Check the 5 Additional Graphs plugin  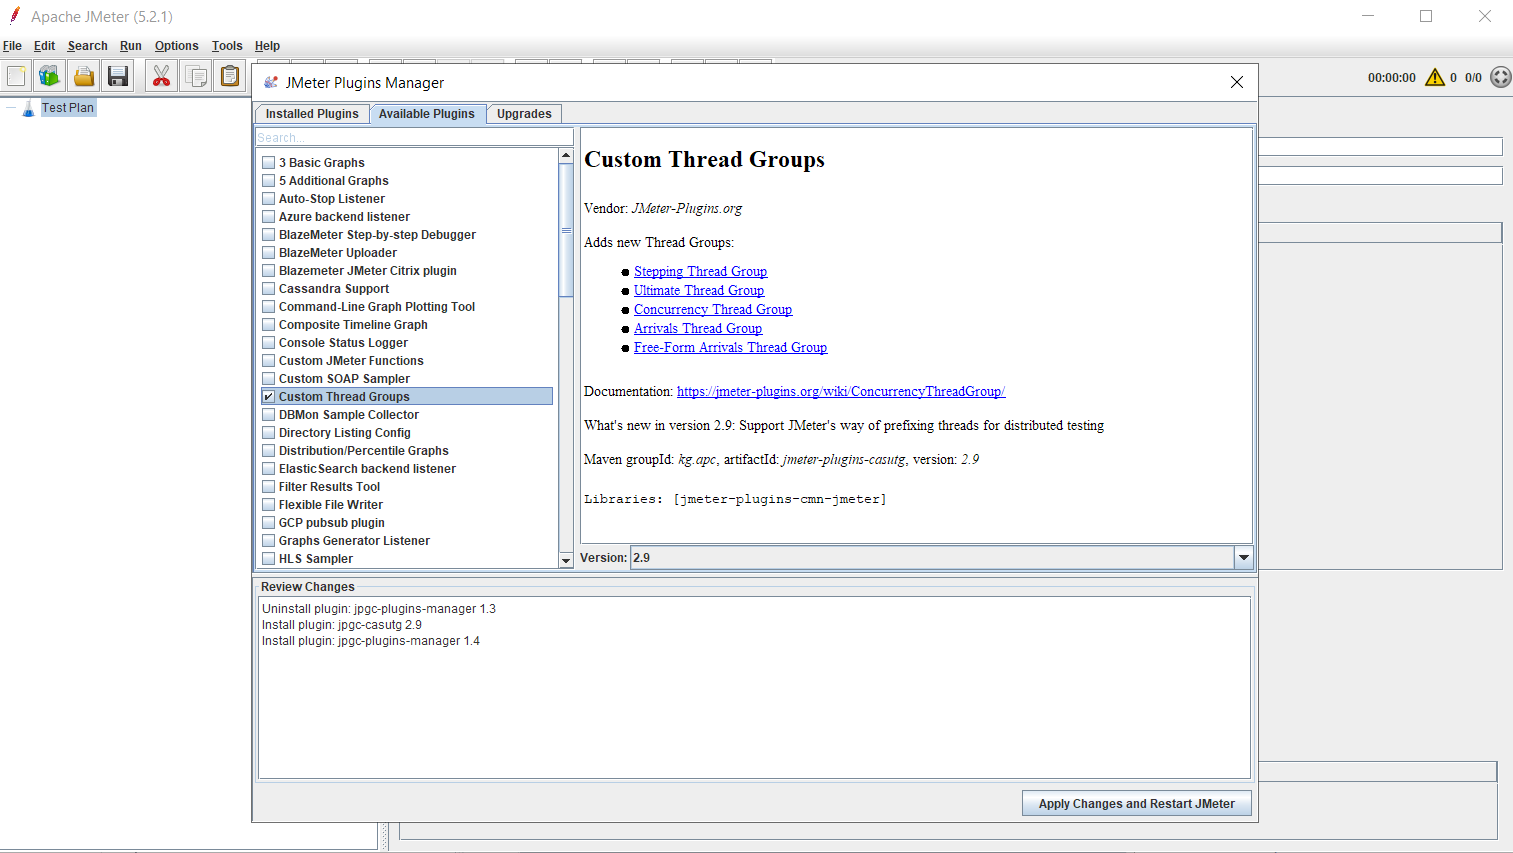point(268,181)
